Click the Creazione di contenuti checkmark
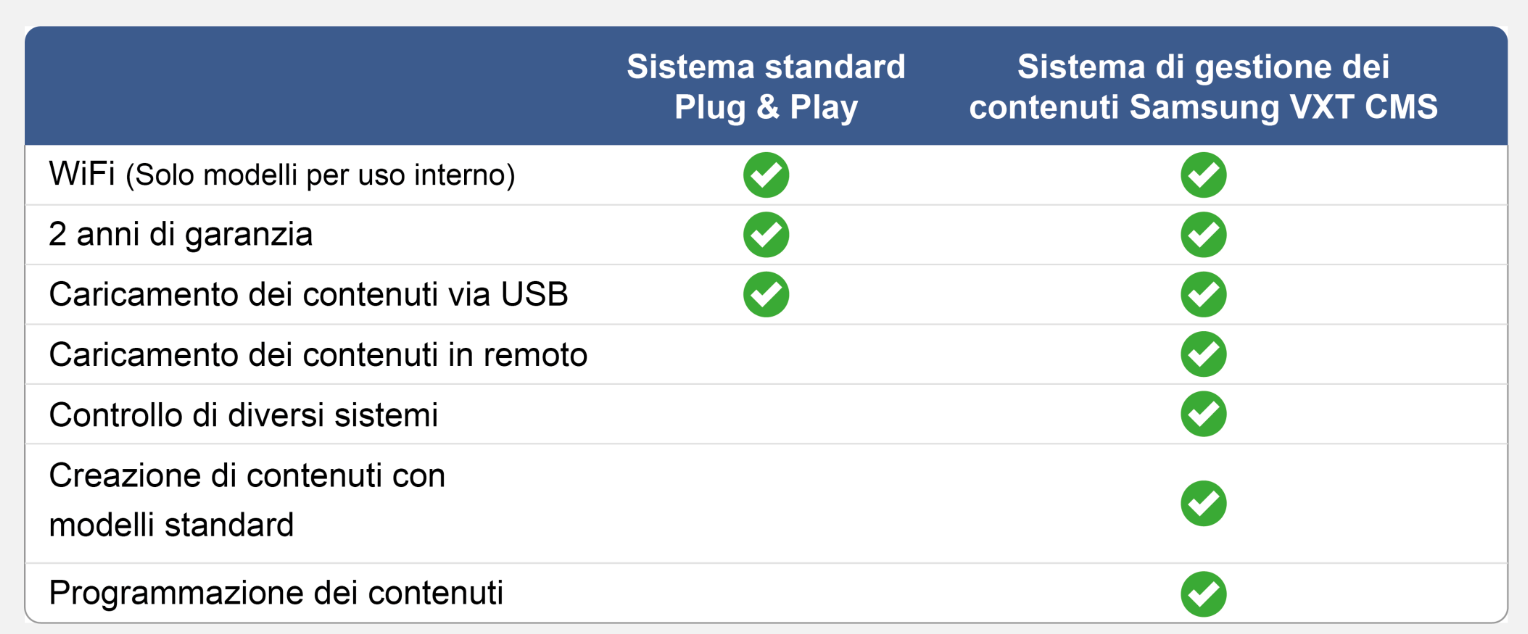Image resolution: width=1528 pixels, height=634 pixels. tap(1203, 503)
